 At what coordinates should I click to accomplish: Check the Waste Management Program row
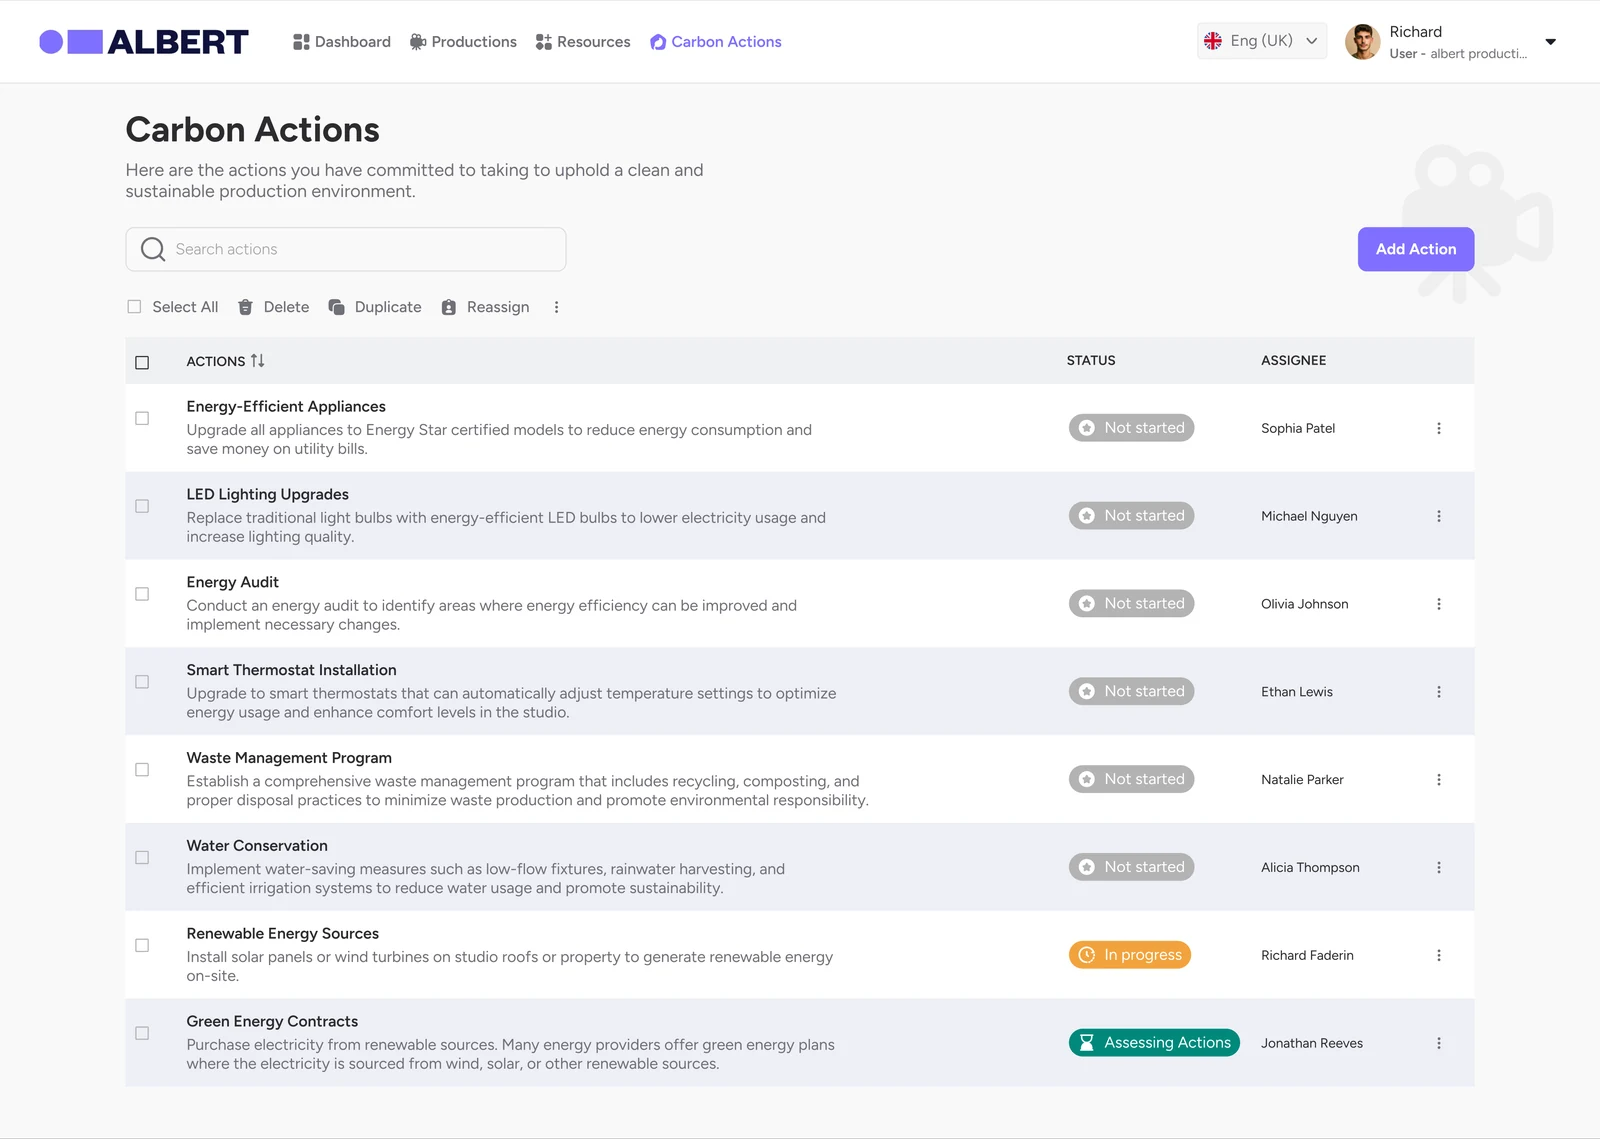click(142, 770)
